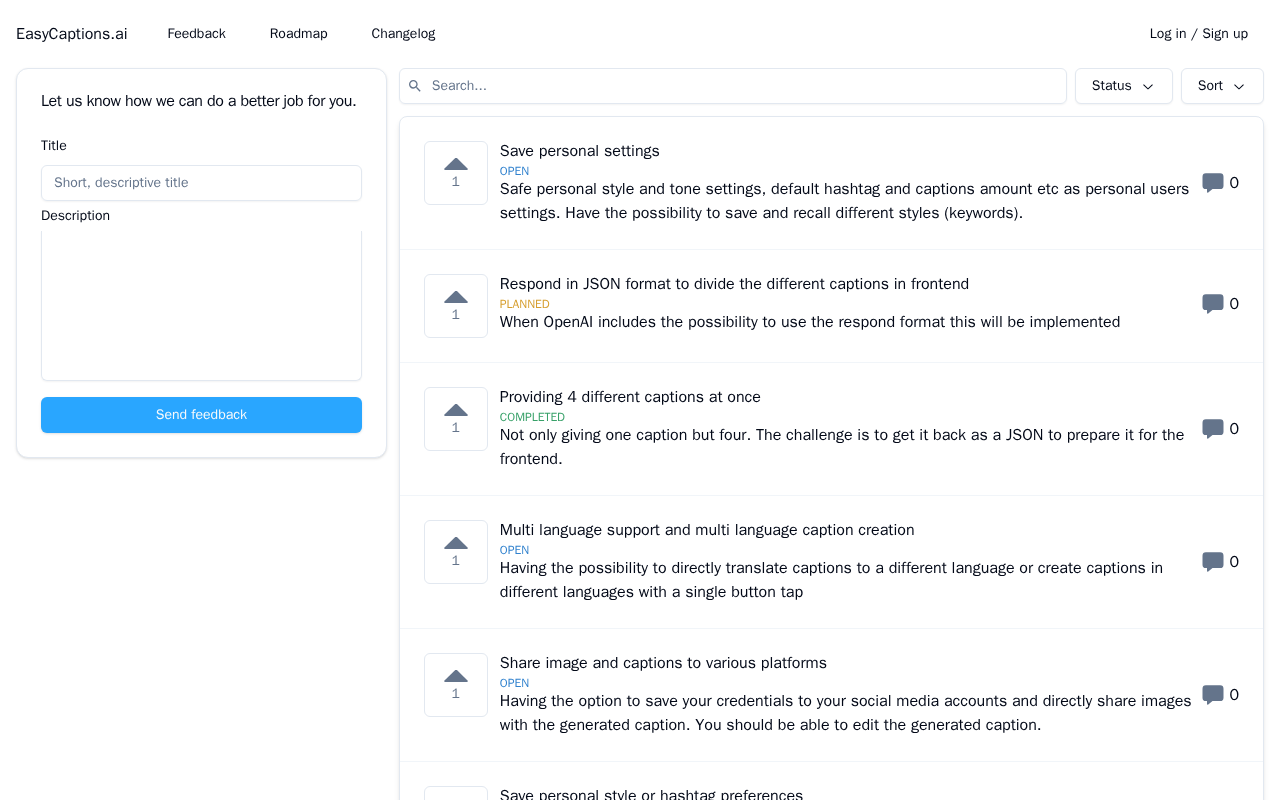Screen dimensions: 1280x800
Task: Switch to the Roadmap page
Action: point(299,34)
